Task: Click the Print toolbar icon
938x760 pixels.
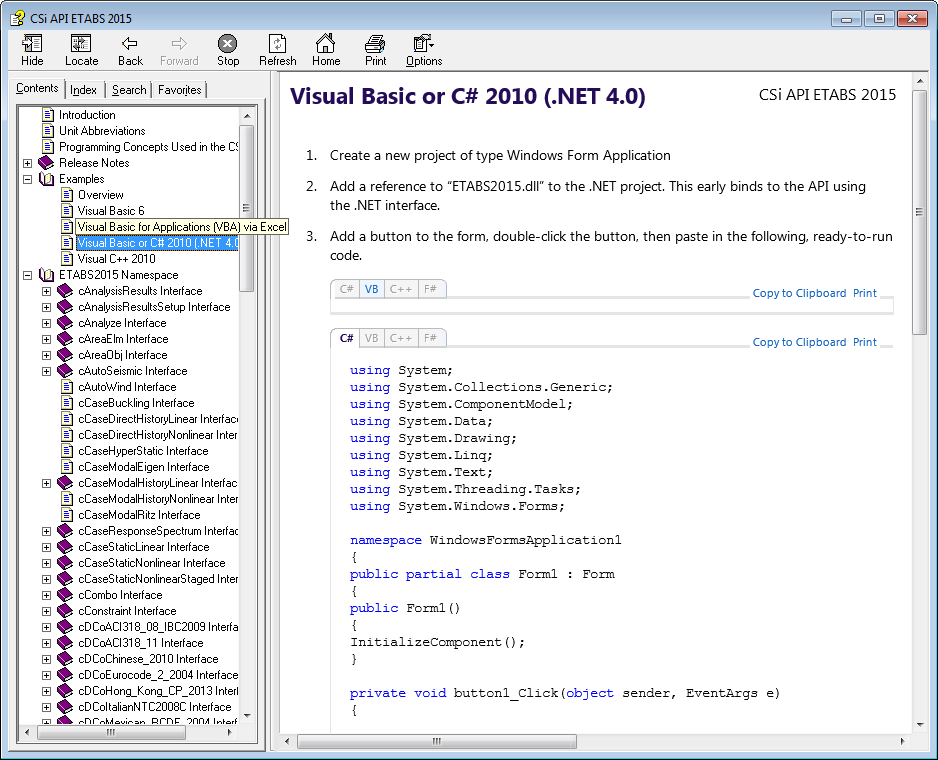Action: coord(375,50)
